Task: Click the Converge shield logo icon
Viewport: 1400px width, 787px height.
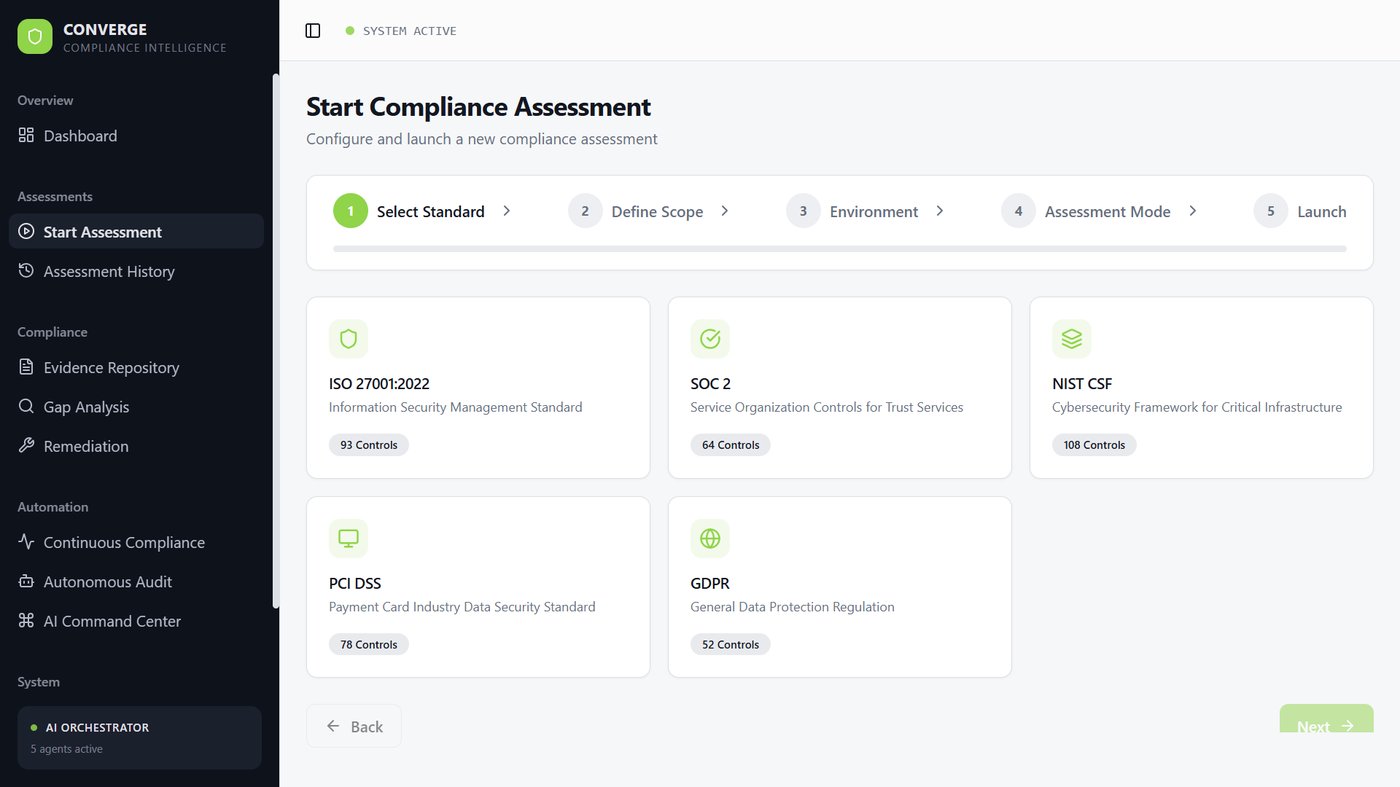Action: pos(35,37)
